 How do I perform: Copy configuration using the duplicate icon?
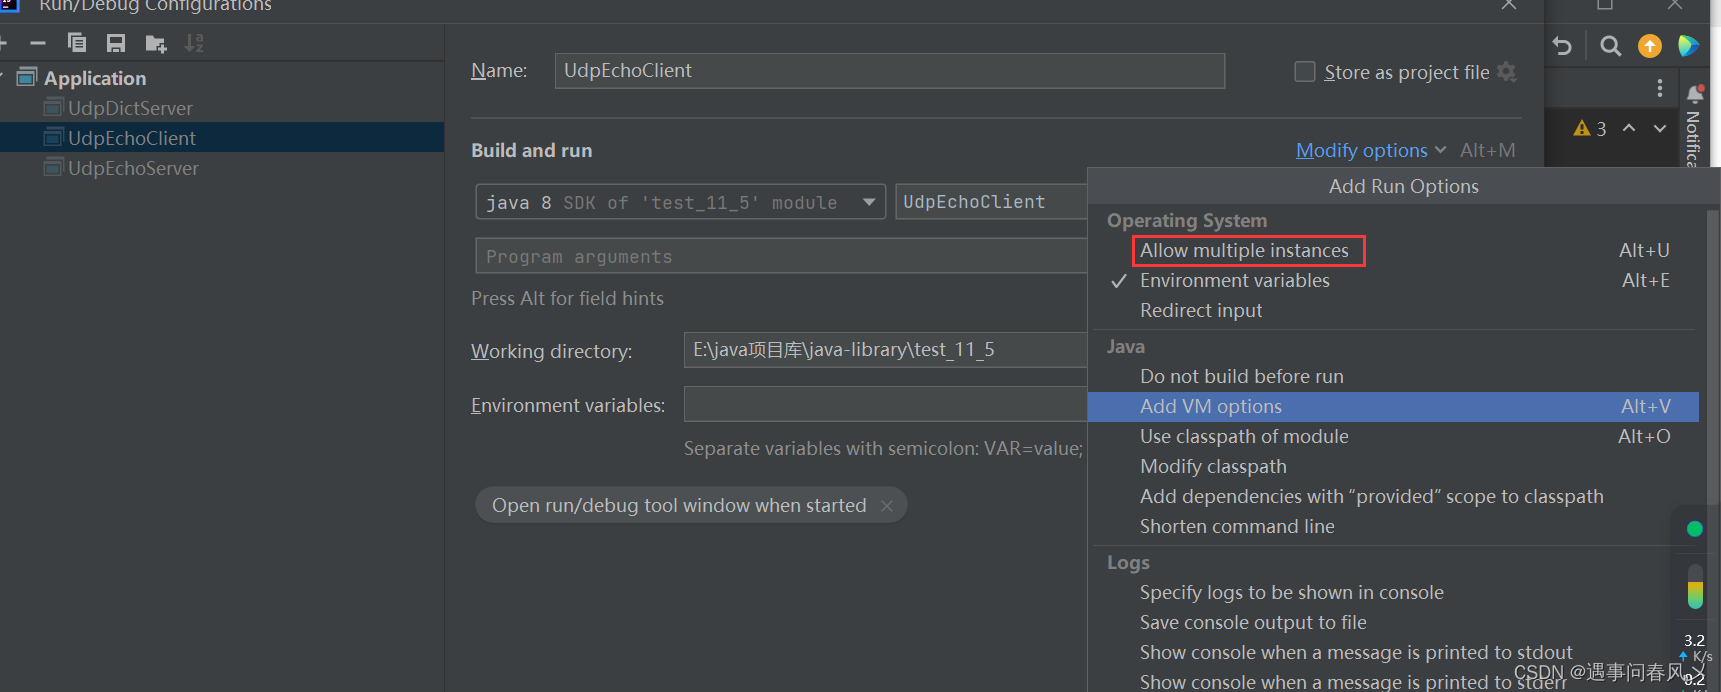(77, 43)
